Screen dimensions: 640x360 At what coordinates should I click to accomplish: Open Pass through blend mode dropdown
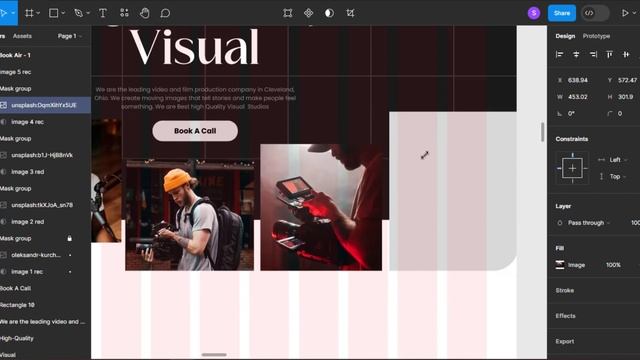coord(589,223)
